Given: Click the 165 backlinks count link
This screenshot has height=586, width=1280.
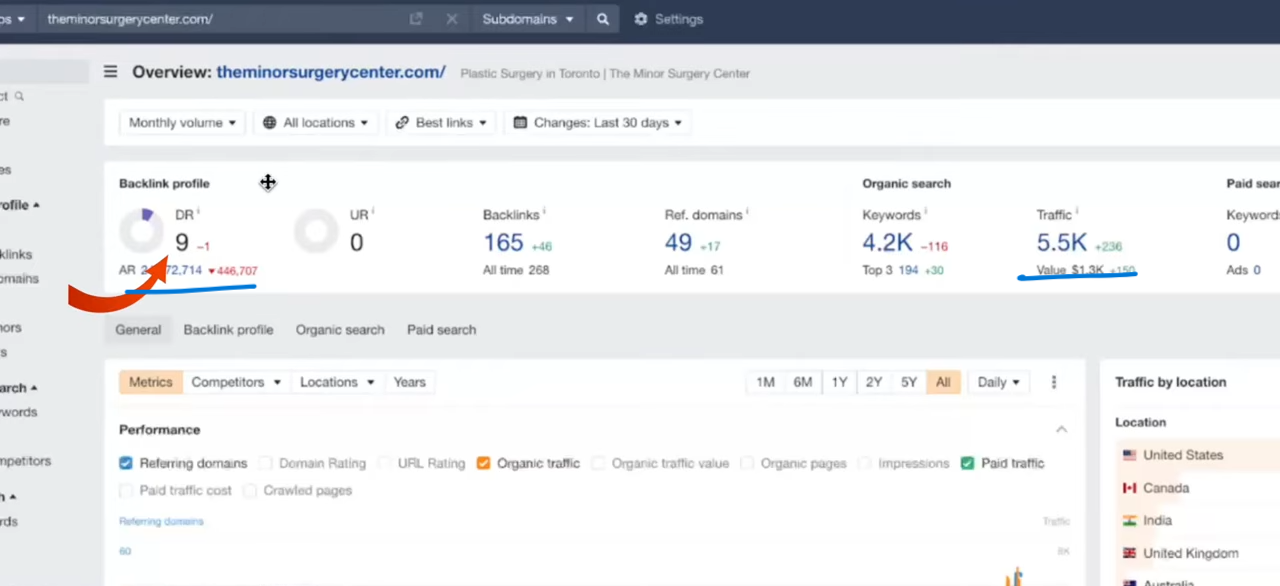Looking at the screenshot, I should [503, 243].
